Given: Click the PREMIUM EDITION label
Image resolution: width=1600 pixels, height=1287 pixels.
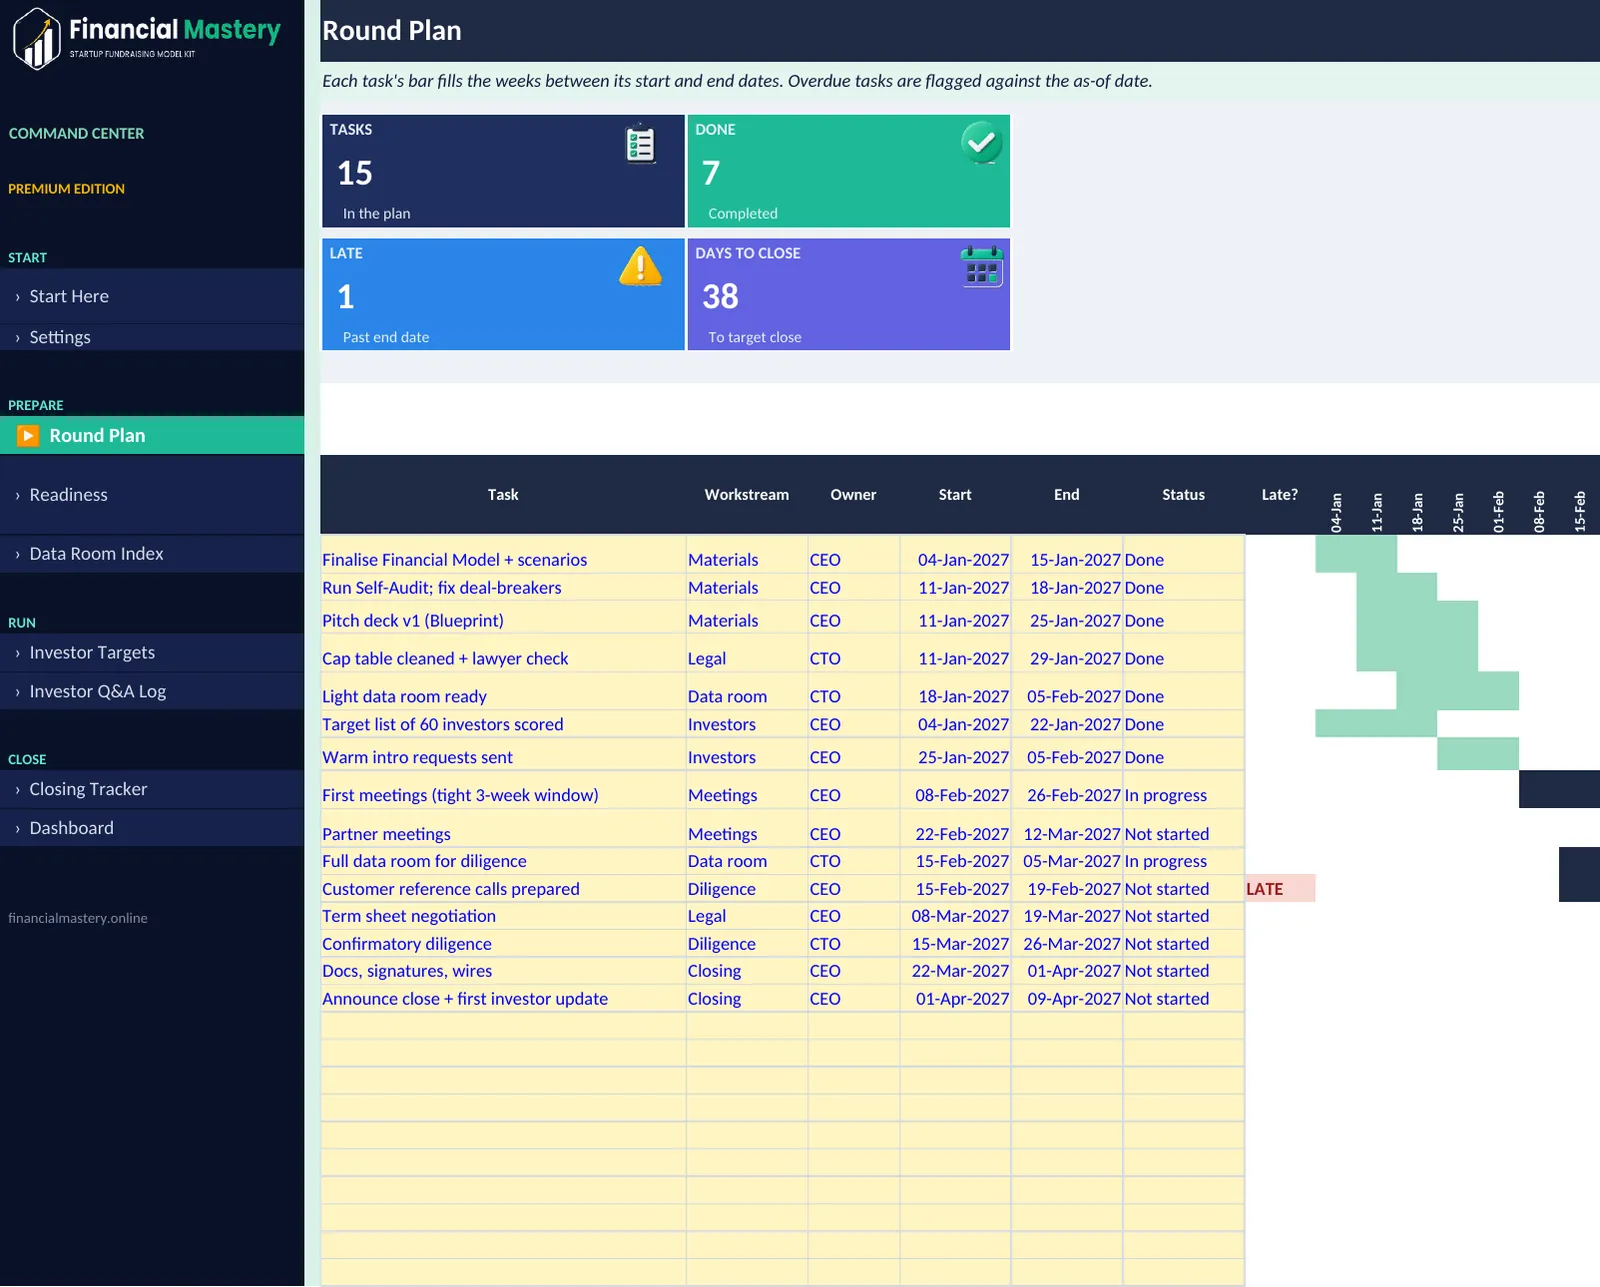Looking at the screenshot, I should tap(66, 189).
